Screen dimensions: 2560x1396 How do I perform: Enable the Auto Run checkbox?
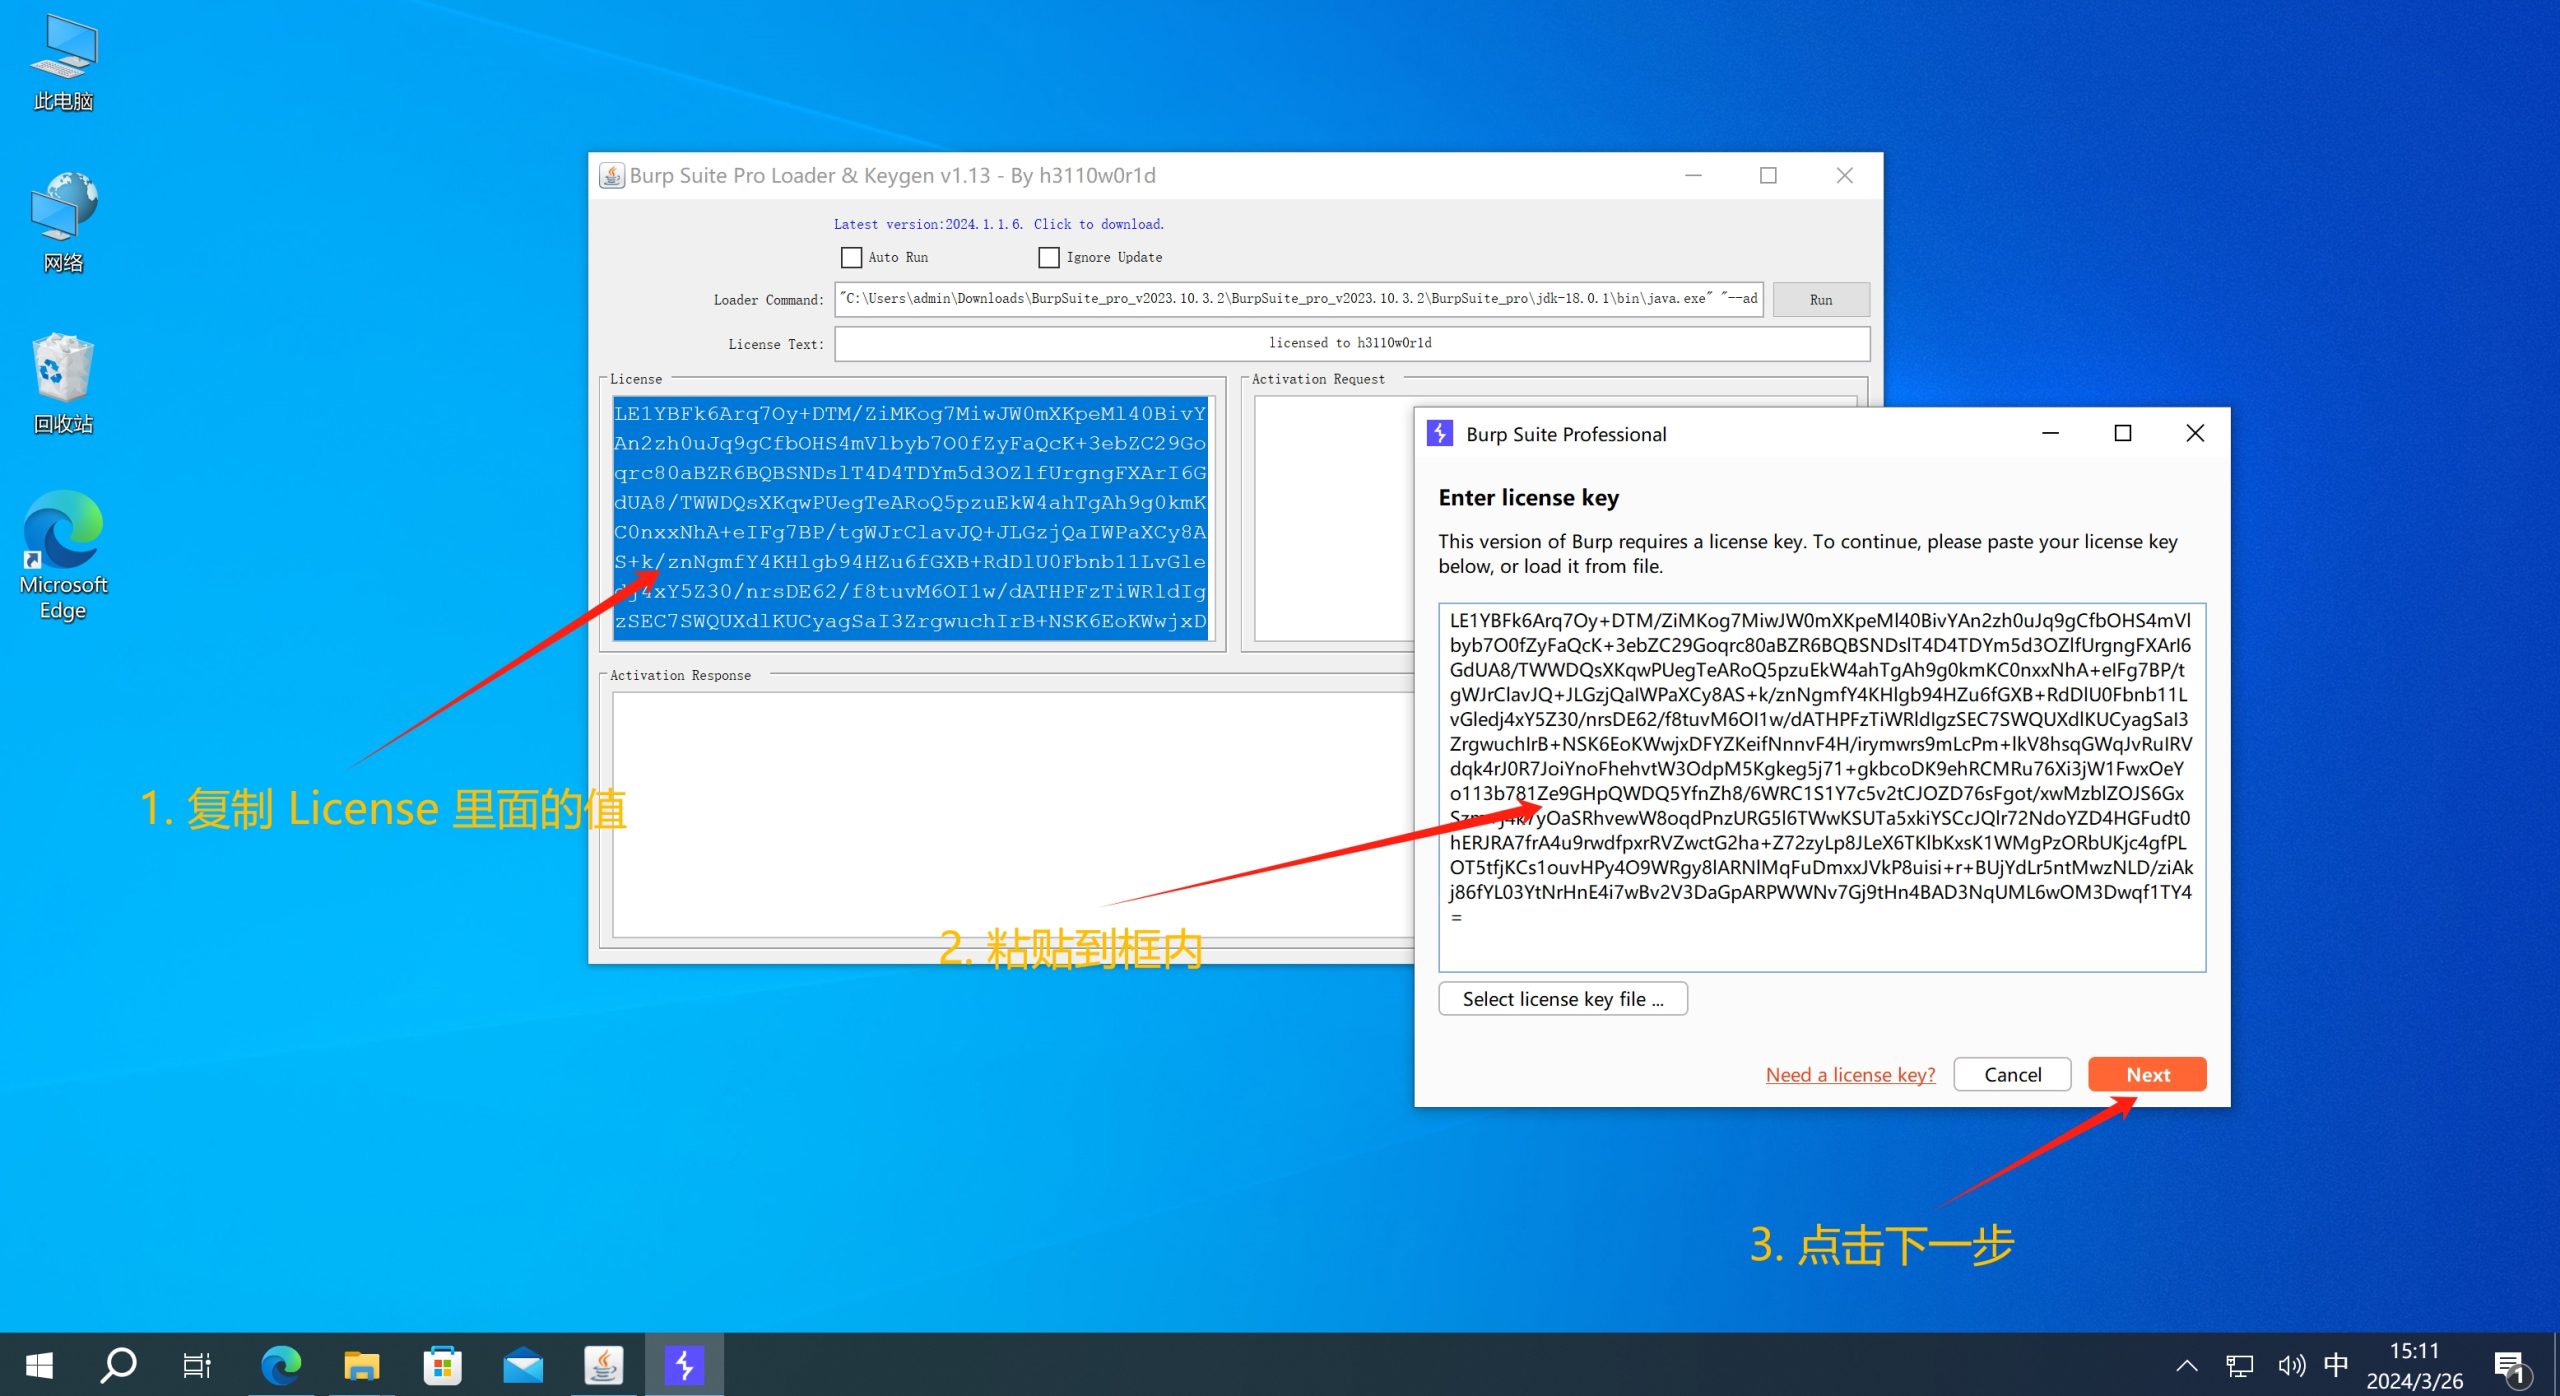point(851,257)
